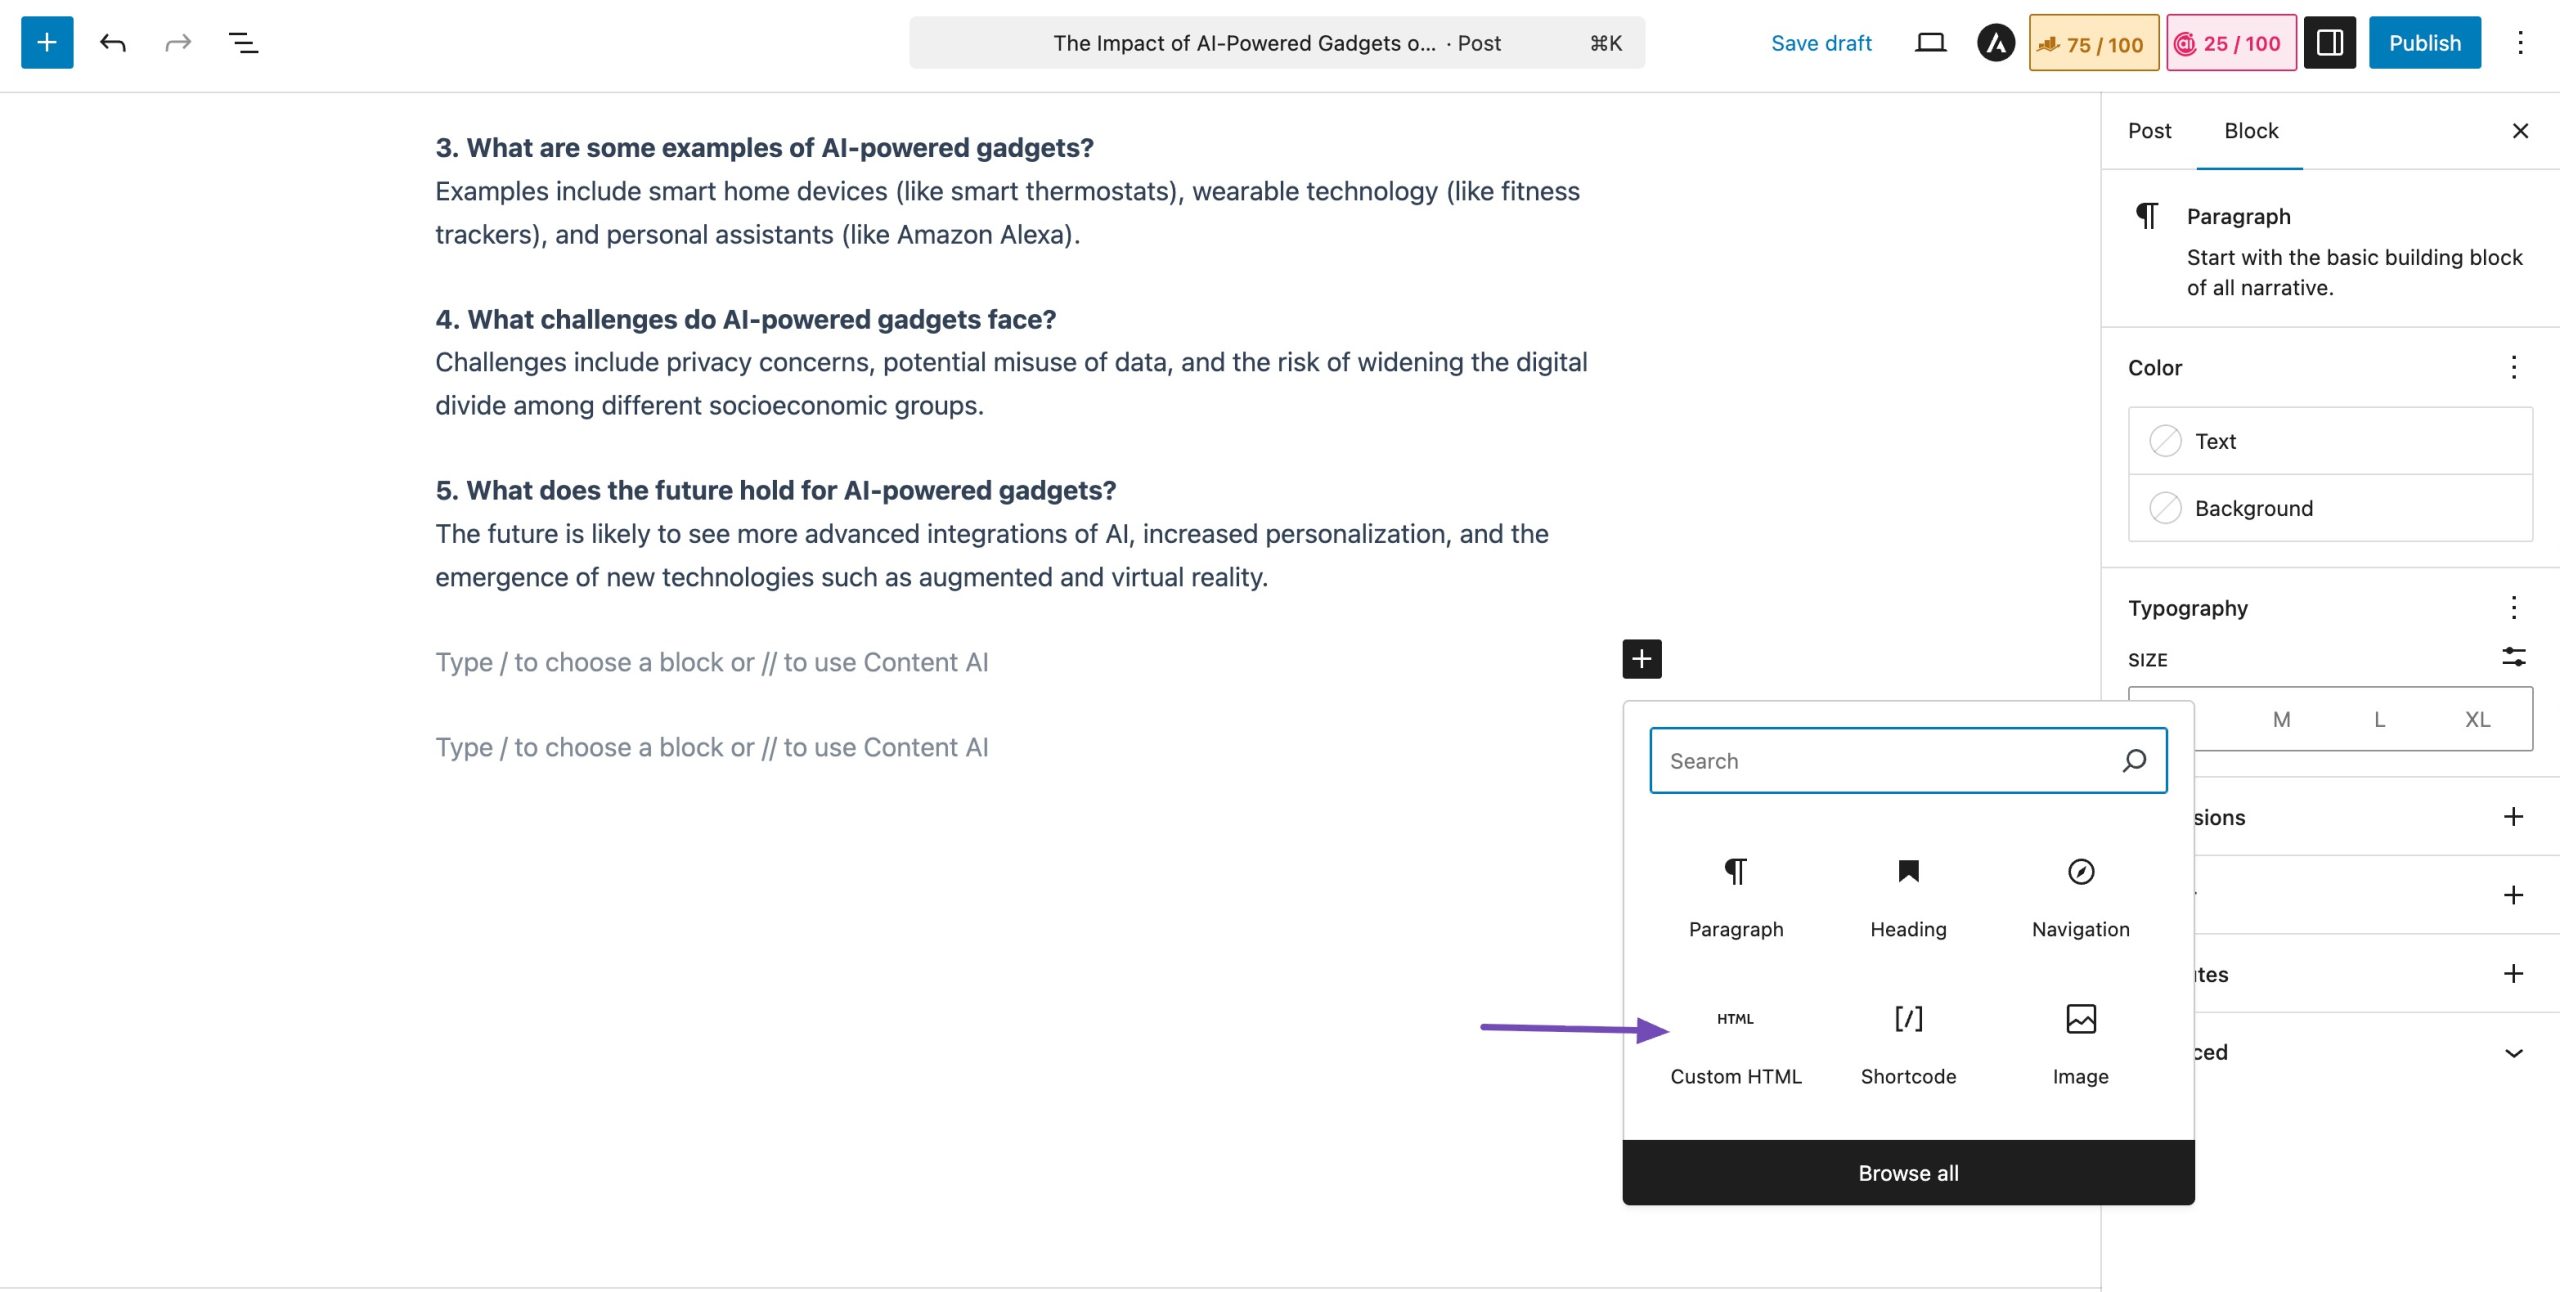2560x1292 pixels.
Task: Toggle custom font size control
Action: click(2513, 657)
